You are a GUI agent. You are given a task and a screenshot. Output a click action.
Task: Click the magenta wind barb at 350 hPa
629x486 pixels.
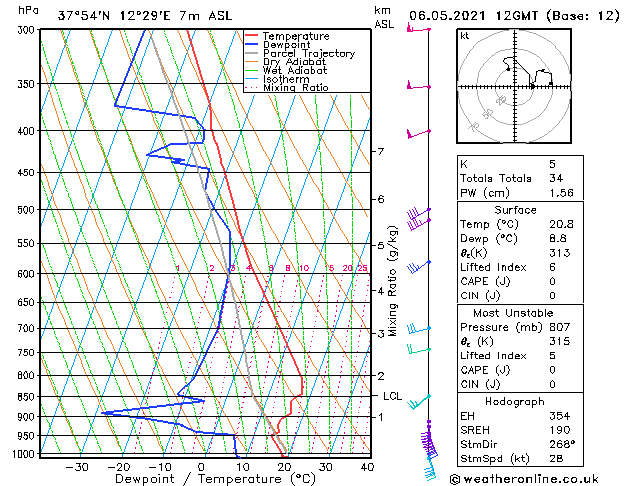[418, 86]
